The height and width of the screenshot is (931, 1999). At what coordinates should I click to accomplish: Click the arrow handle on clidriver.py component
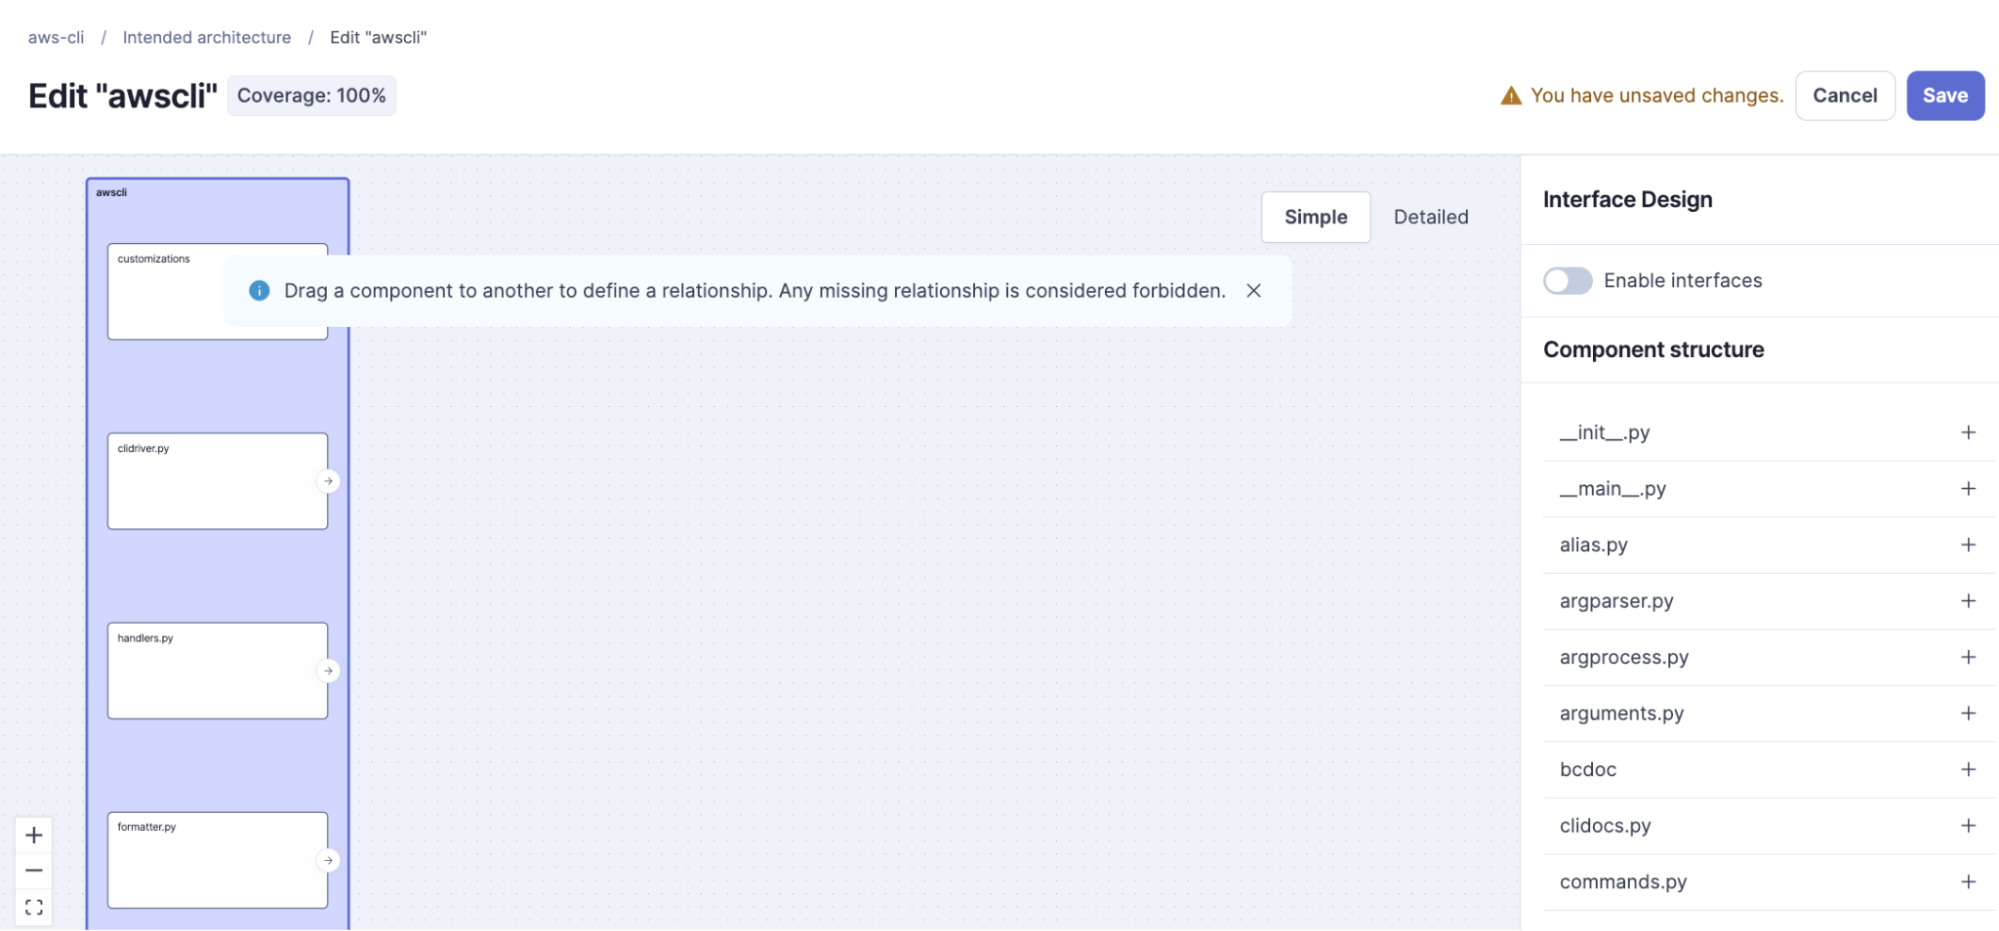[x=328, y=481]
